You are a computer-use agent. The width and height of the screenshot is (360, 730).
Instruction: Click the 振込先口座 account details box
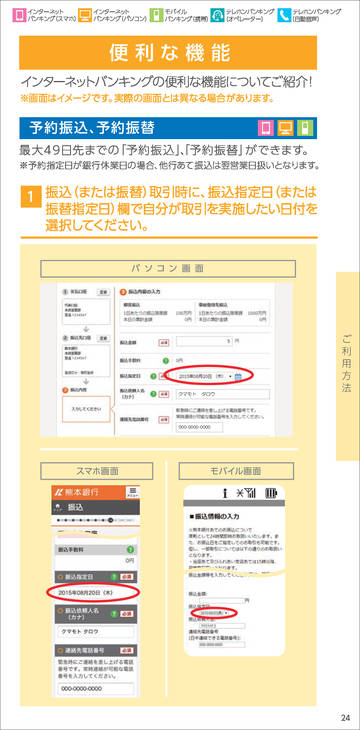coord(86,362)
